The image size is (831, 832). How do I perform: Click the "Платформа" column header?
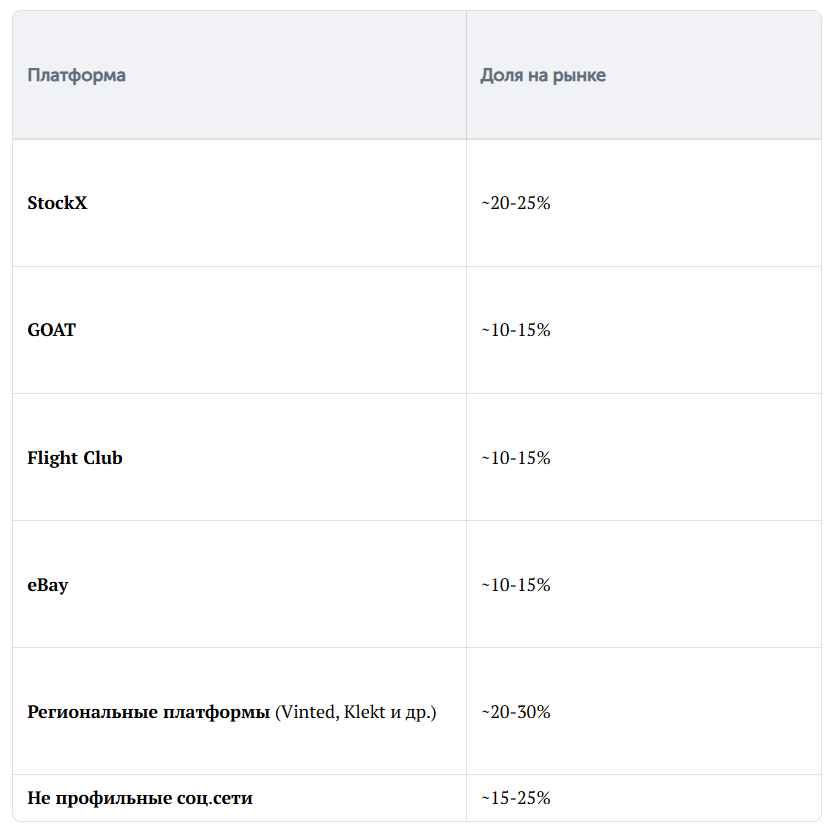tap(76, 76)
